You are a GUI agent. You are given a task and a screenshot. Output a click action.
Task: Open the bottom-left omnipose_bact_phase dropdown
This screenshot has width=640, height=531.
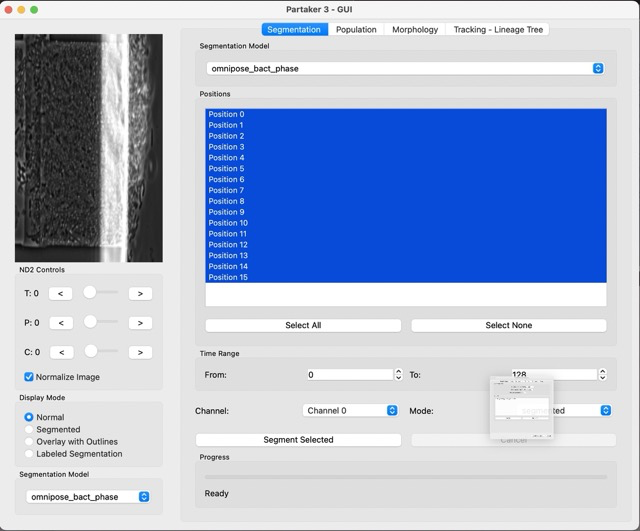point(89,496)
